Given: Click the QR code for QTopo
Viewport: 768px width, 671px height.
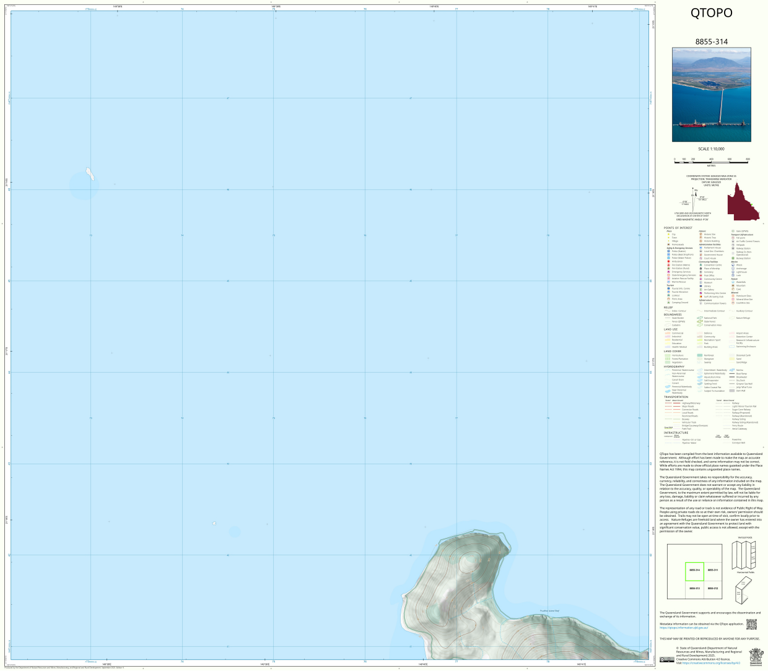Looking at the screenshot, I should pos(751,624).
